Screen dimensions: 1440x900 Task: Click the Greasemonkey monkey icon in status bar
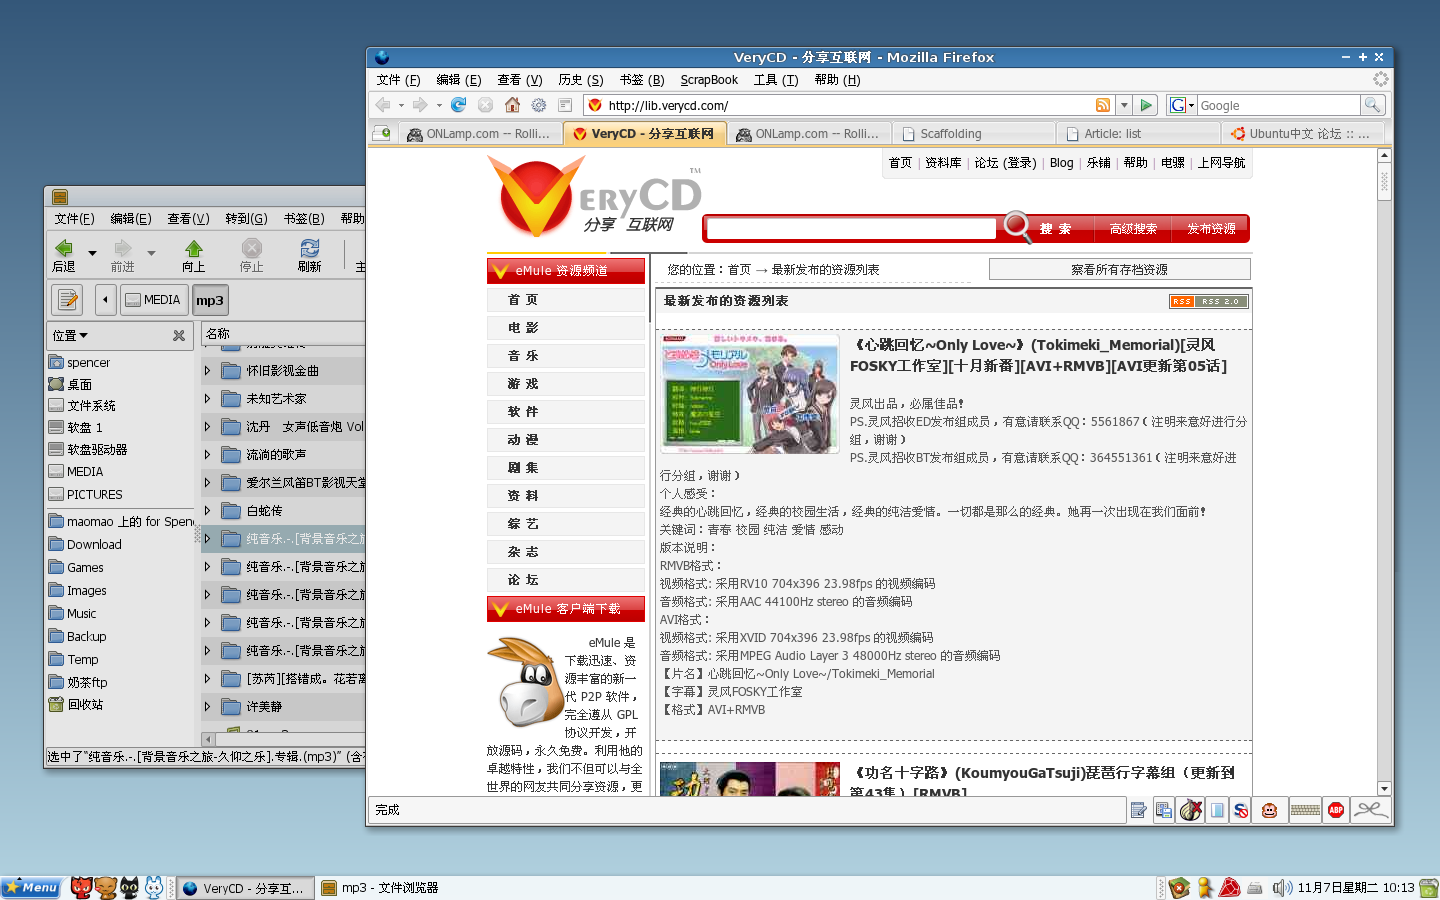tap(1269, 810)
